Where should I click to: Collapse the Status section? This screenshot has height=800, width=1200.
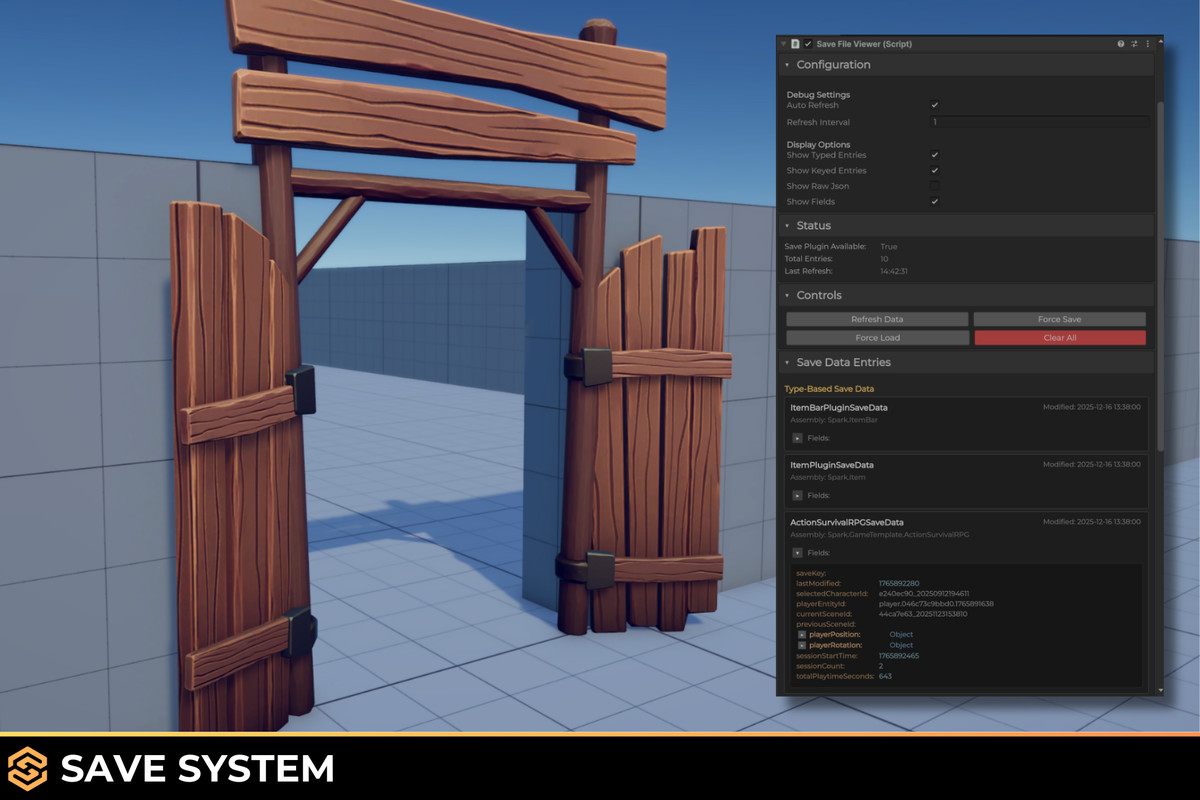788,225
